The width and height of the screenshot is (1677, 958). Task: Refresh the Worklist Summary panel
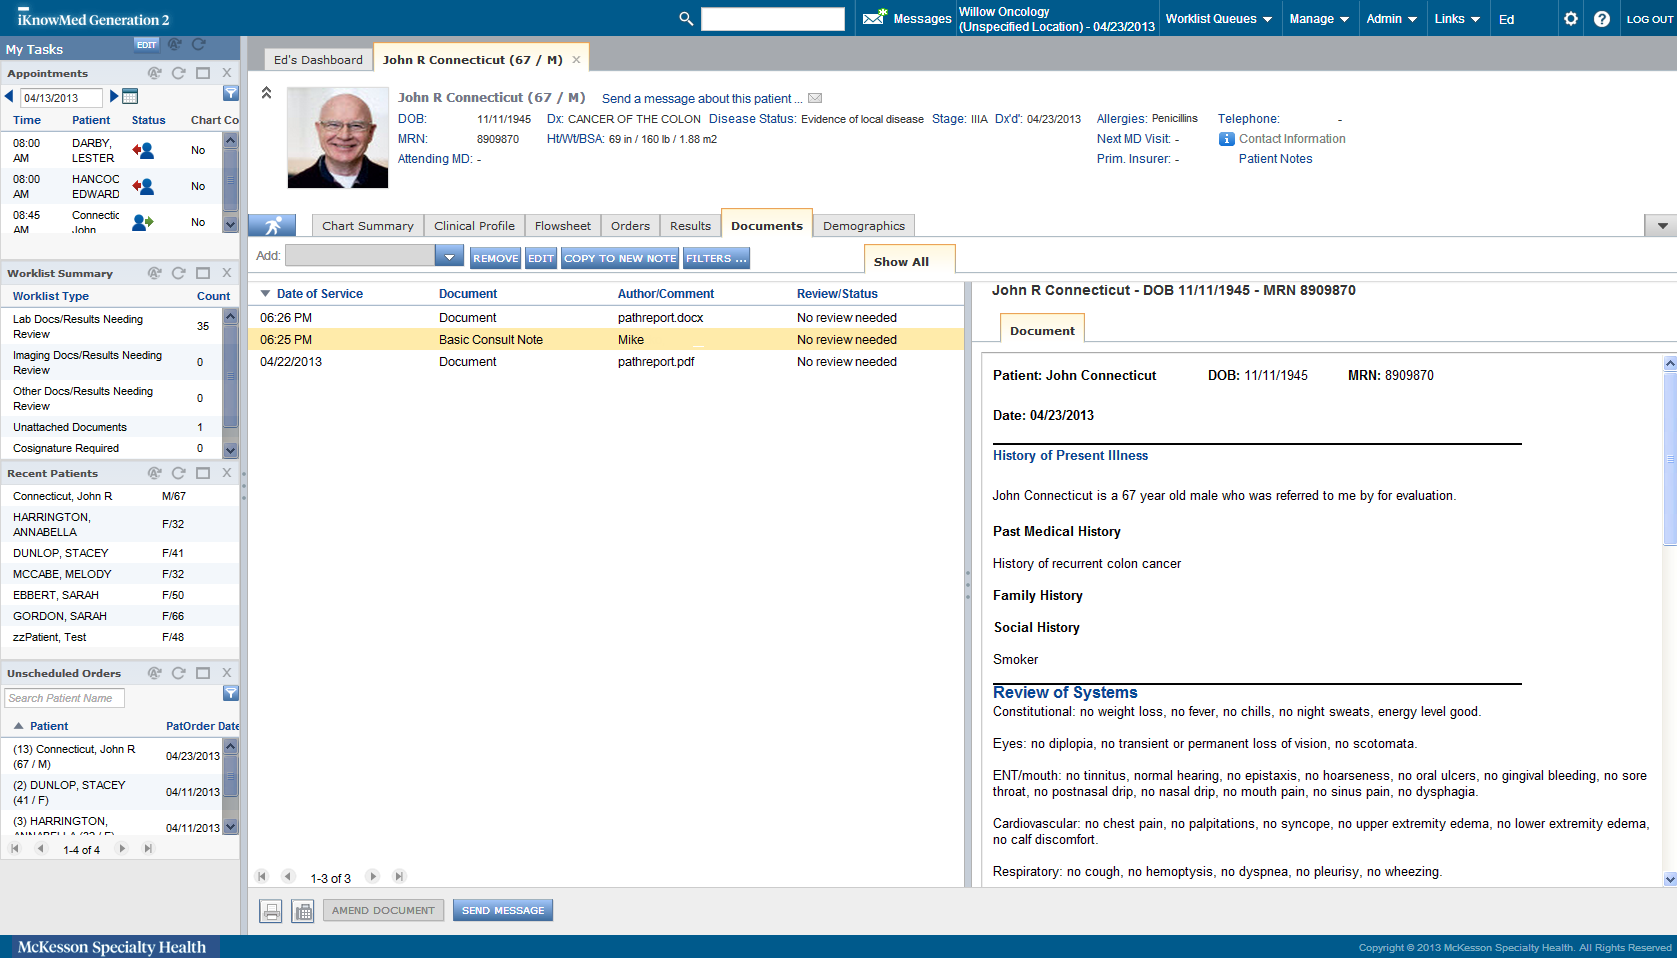[178, 273]
